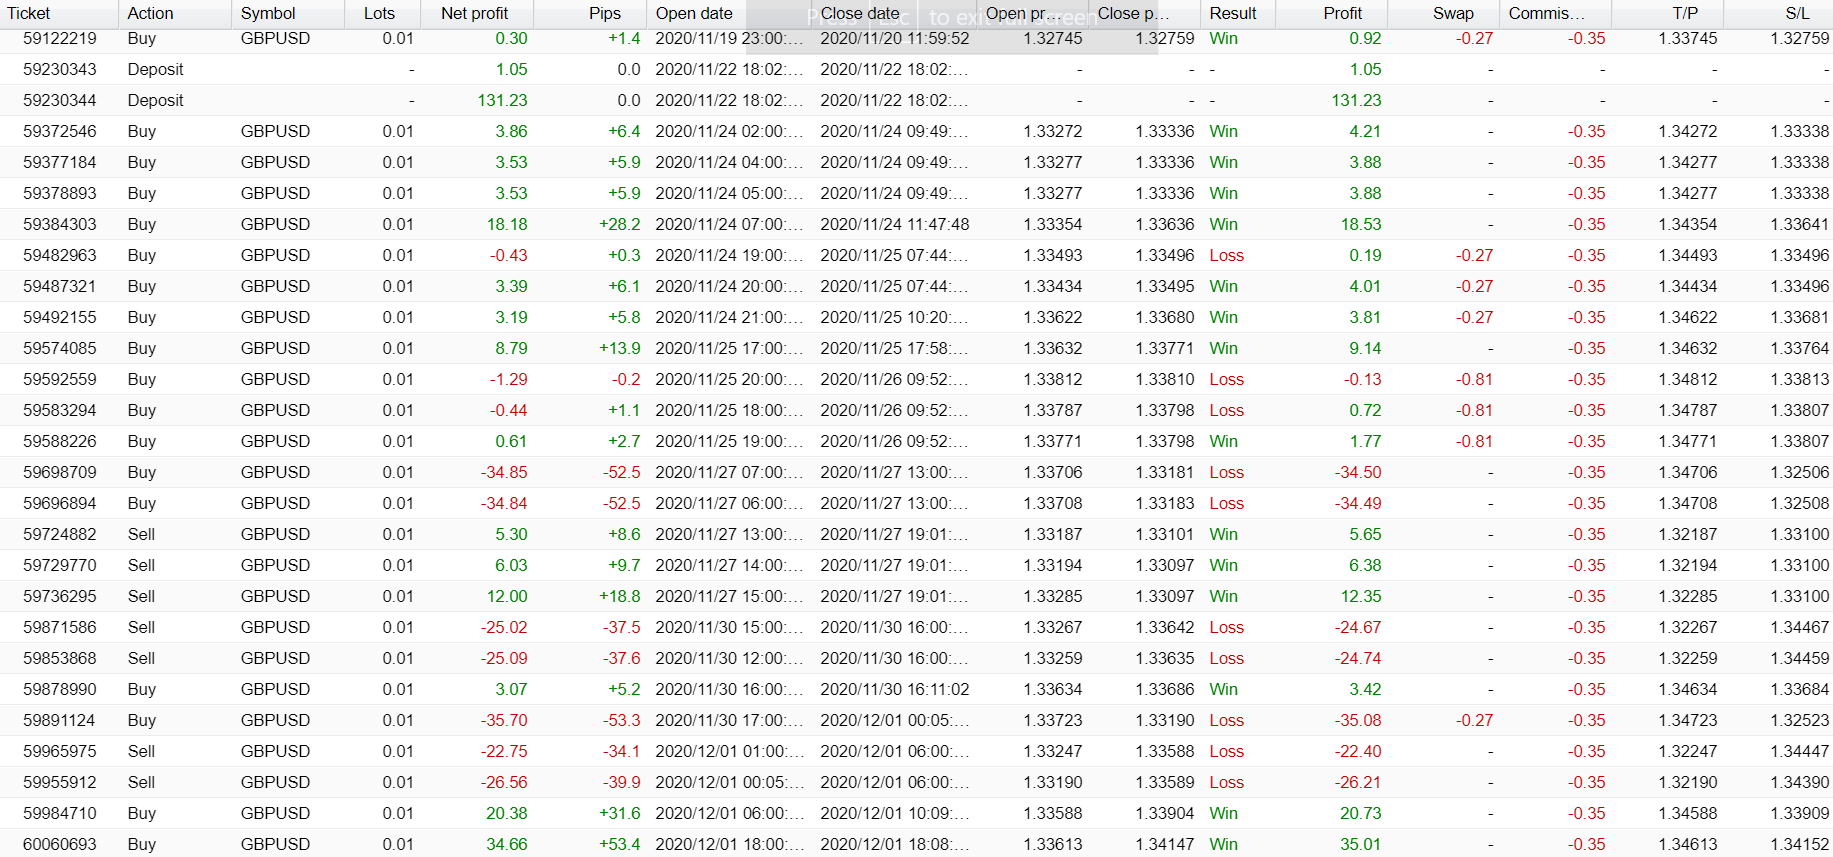
Task: Click S/L value 1.32523
Action: [1800, 720]
